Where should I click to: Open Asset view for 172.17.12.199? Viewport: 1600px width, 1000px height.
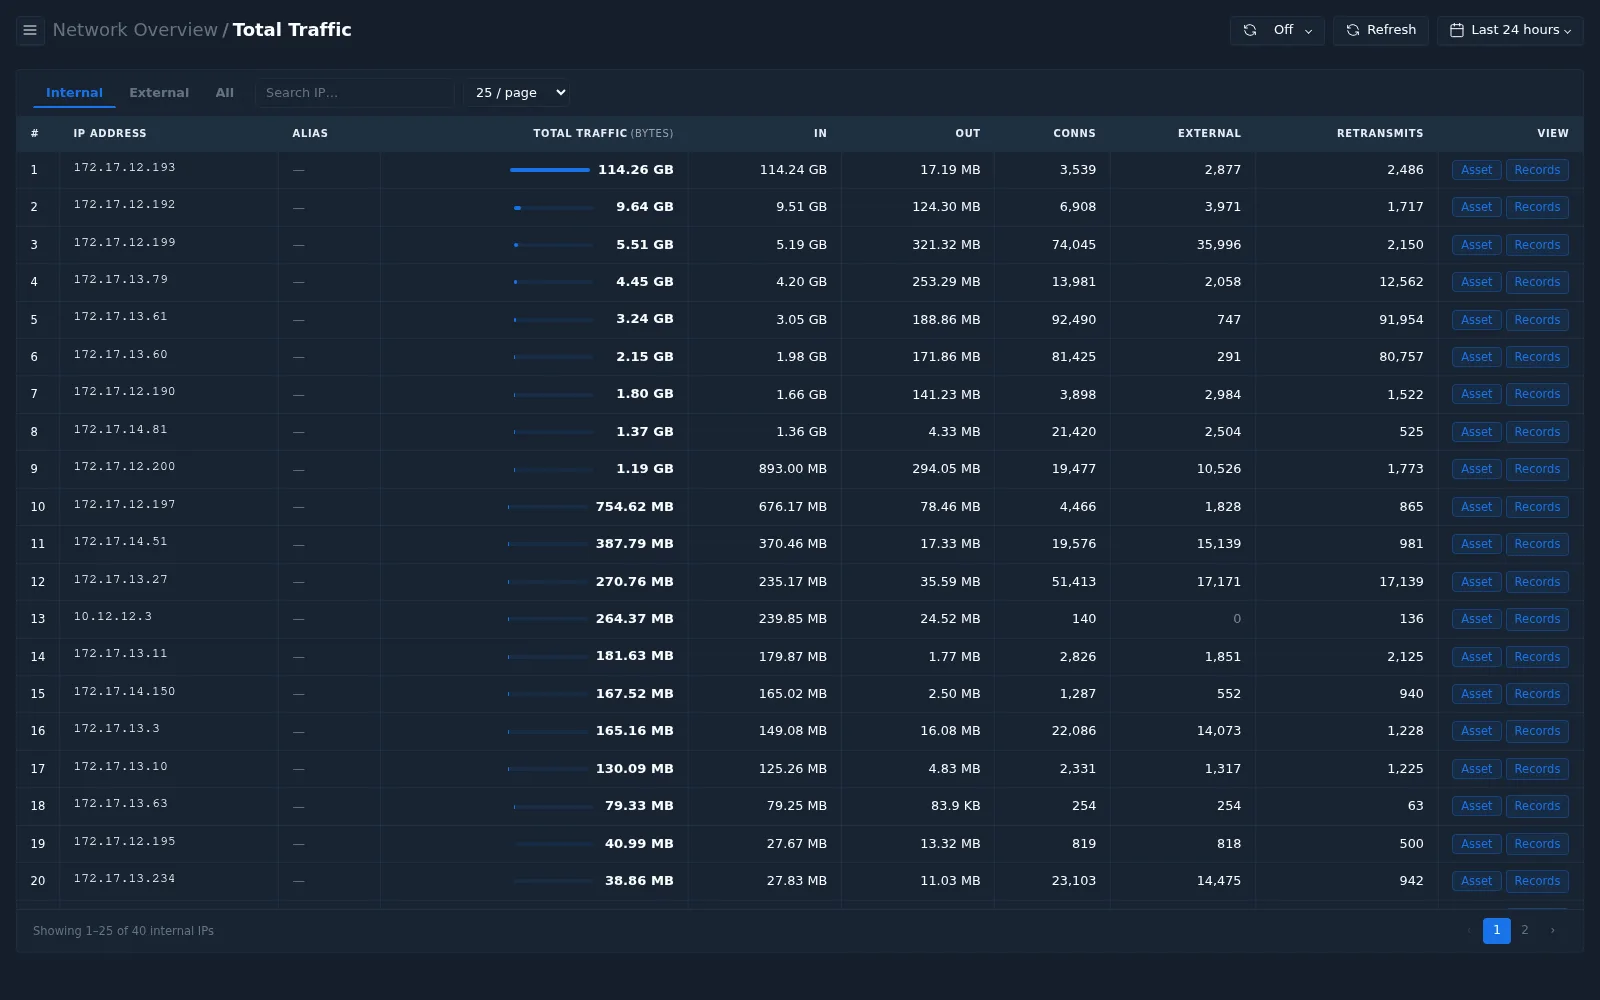tap(1476, 245)
